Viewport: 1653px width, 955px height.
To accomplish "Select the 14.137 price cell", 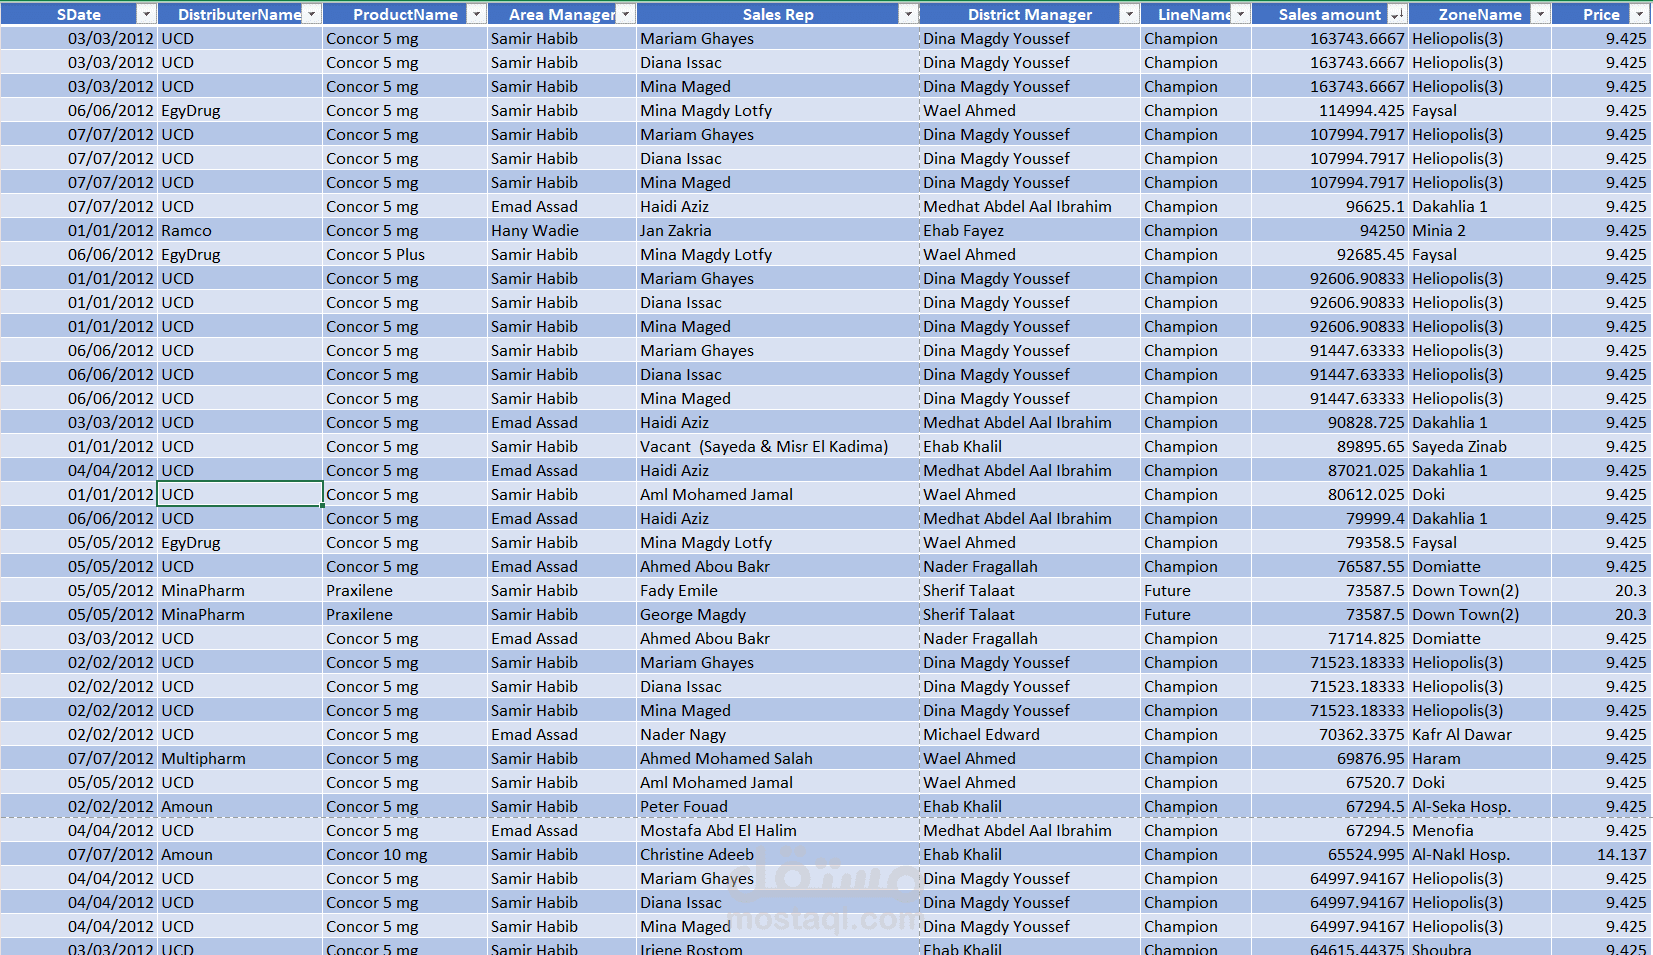I will coord(1601,854).
